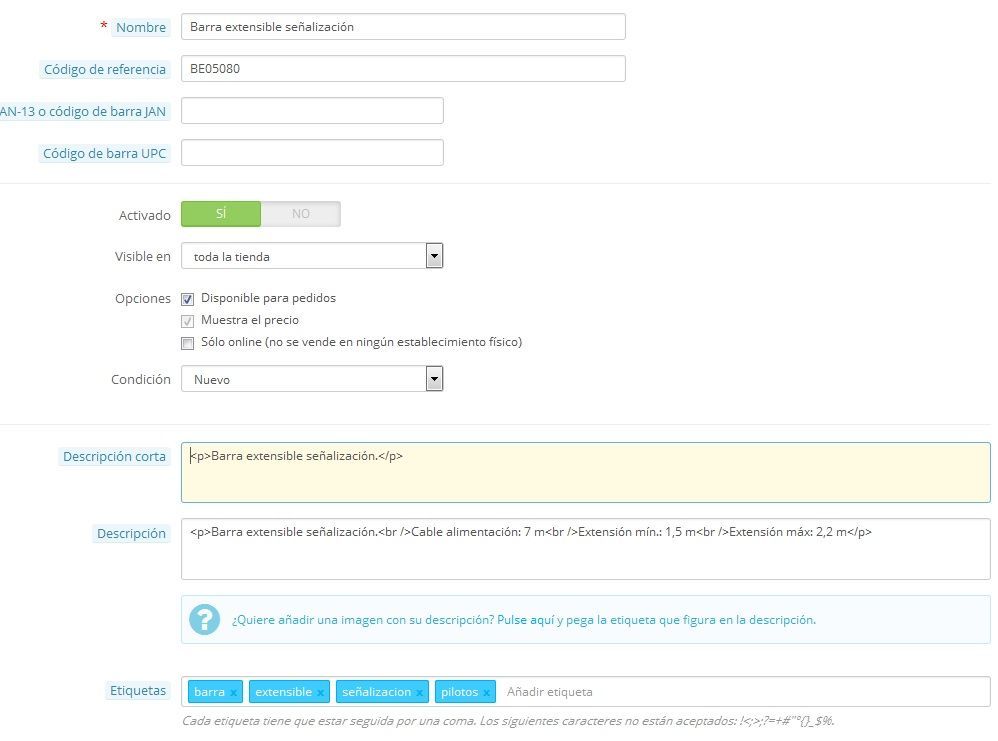This screenshot has width=998, height=741.
Task: Open the 'Visible en' dropdown
Action: pyautogui.click(x=312, y=256)
